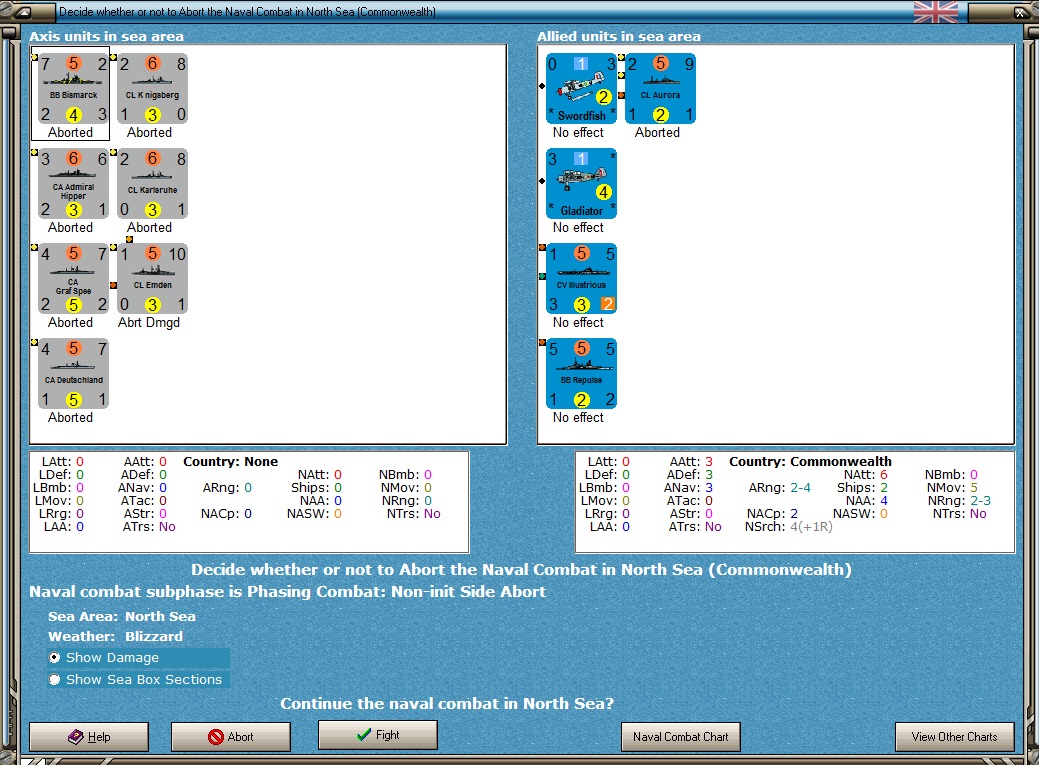
Task: Select the Gladiator fighter unit
Action: 581,184
